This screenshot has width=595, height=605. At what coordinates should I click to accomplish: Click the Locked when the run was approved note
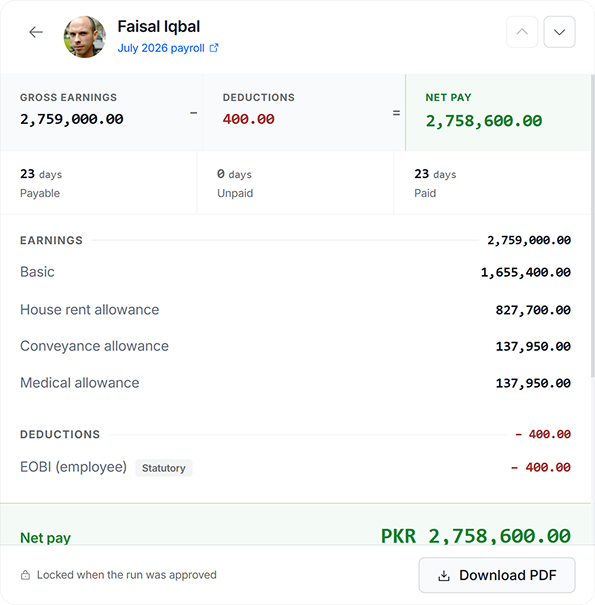127,575
